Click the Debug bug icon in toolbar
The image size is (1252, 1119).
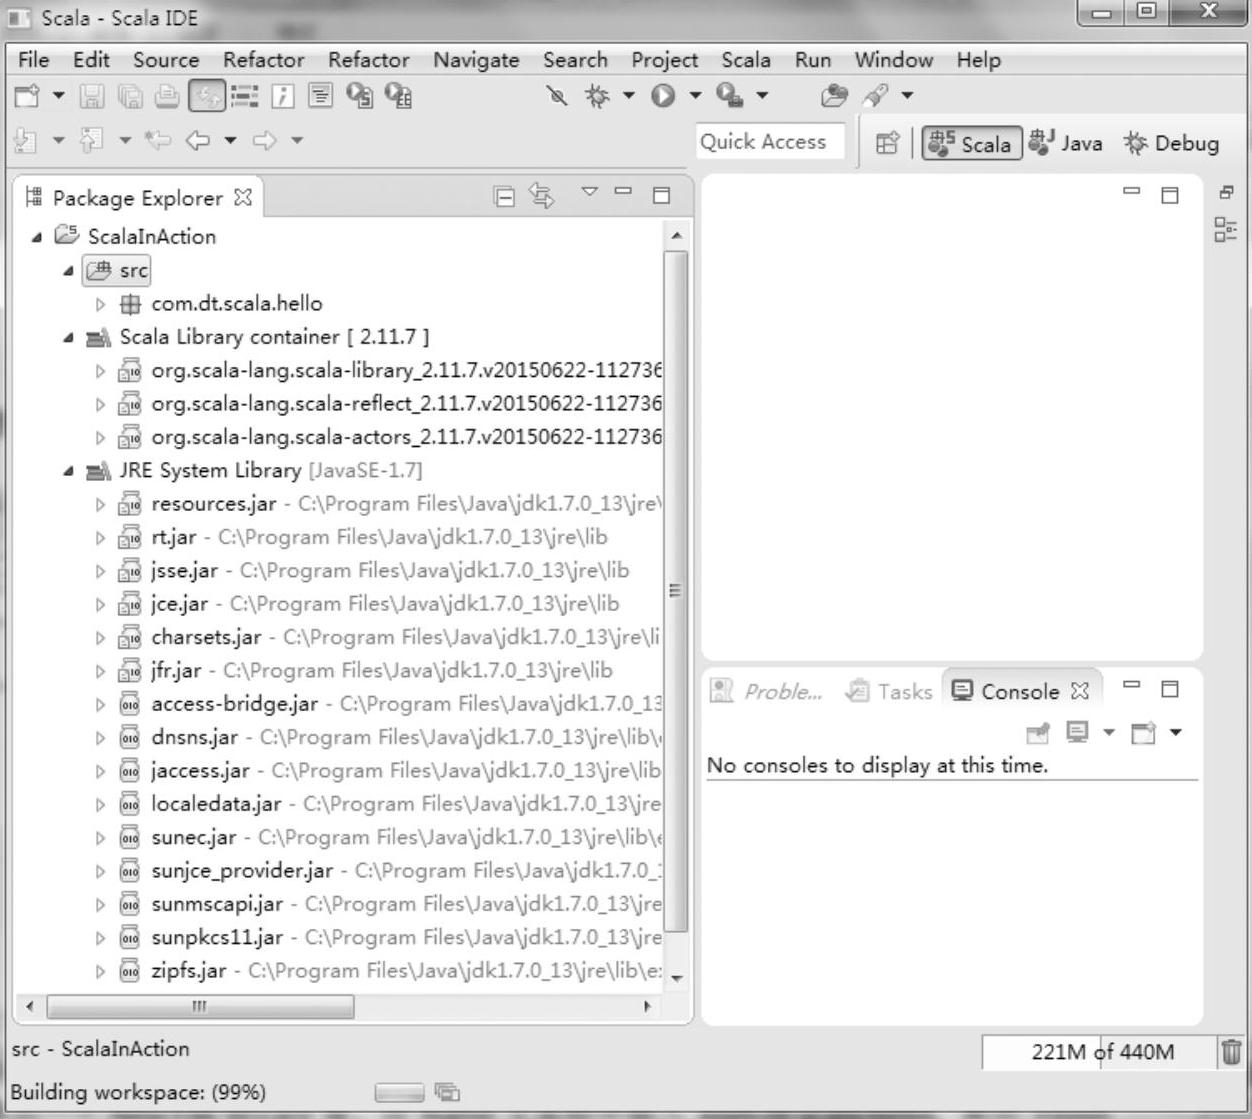(x=597, y=95)
